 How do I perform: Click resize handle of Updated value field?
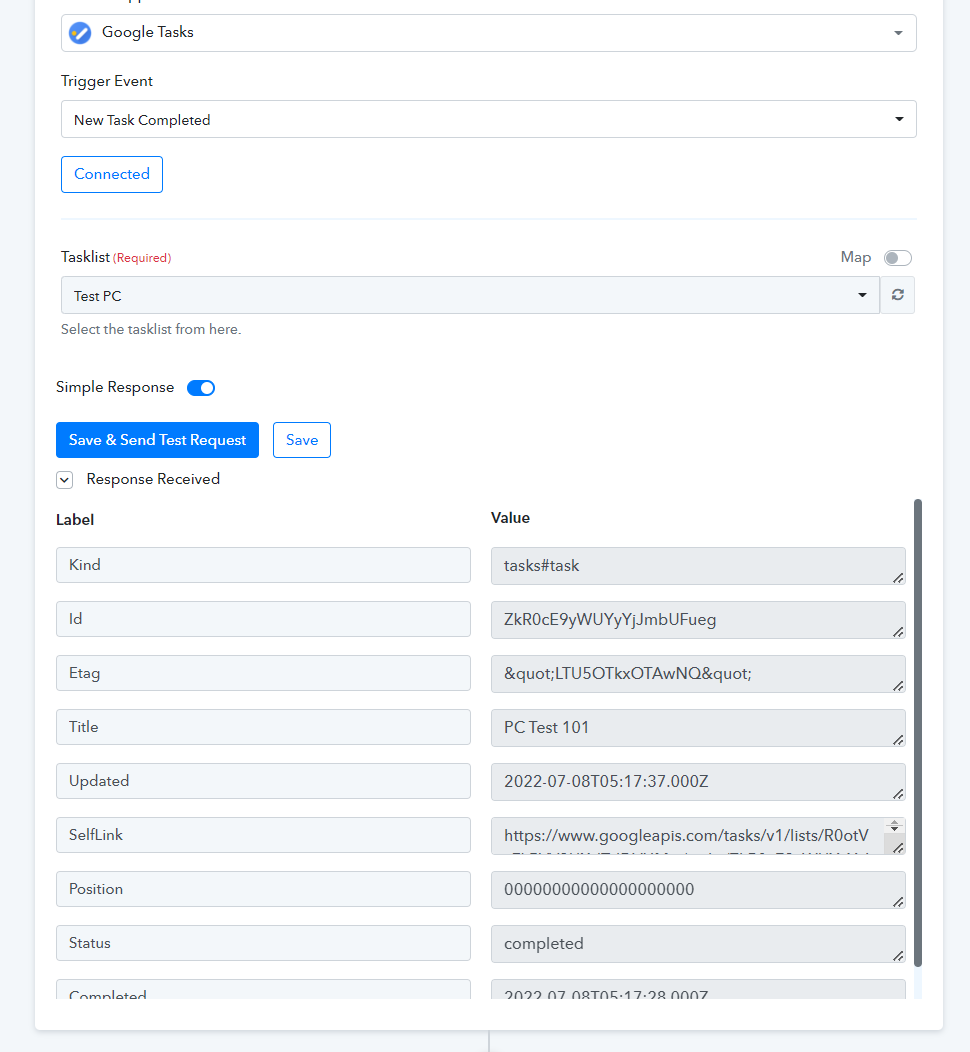point(898,794)
